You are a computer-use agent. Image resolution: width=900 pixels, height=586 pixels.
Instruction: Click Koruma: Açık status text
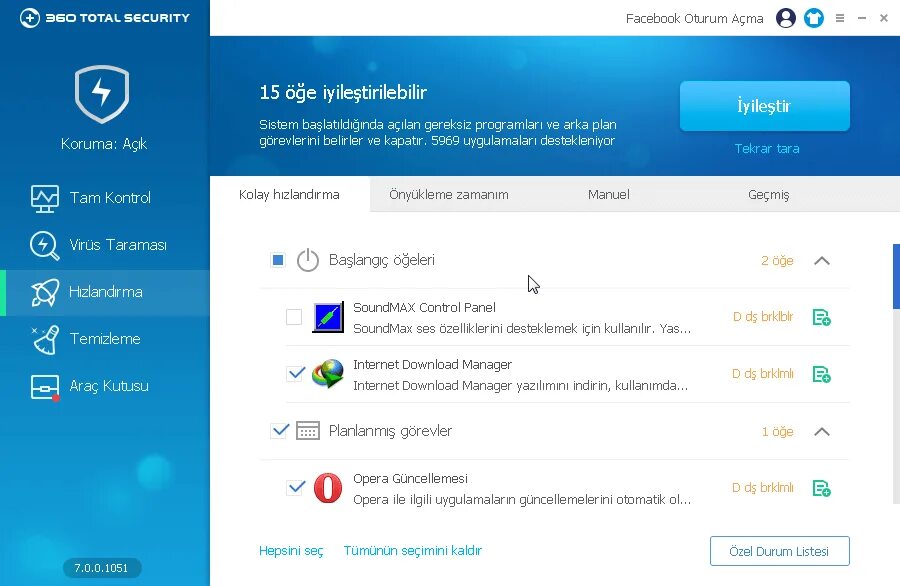[x=104, y=143]
